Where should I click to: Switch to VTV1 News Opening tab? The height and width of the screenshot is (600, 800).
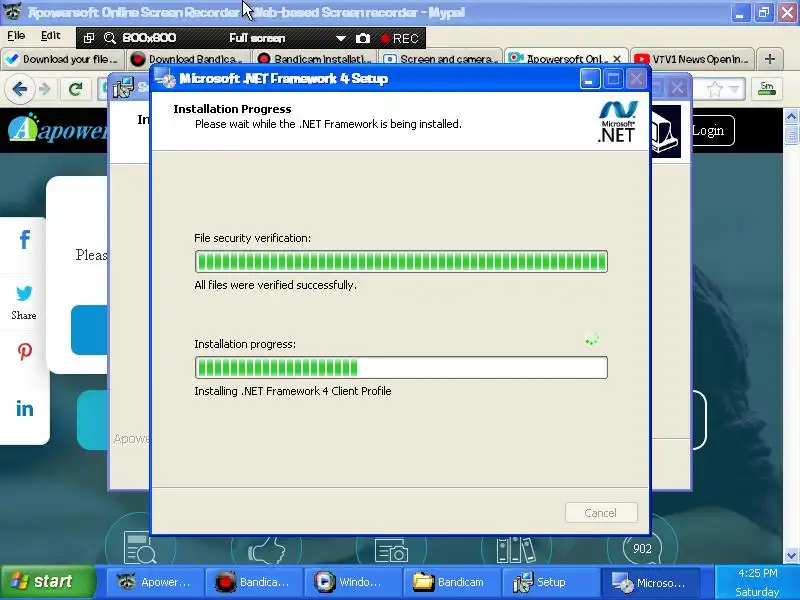691,59
